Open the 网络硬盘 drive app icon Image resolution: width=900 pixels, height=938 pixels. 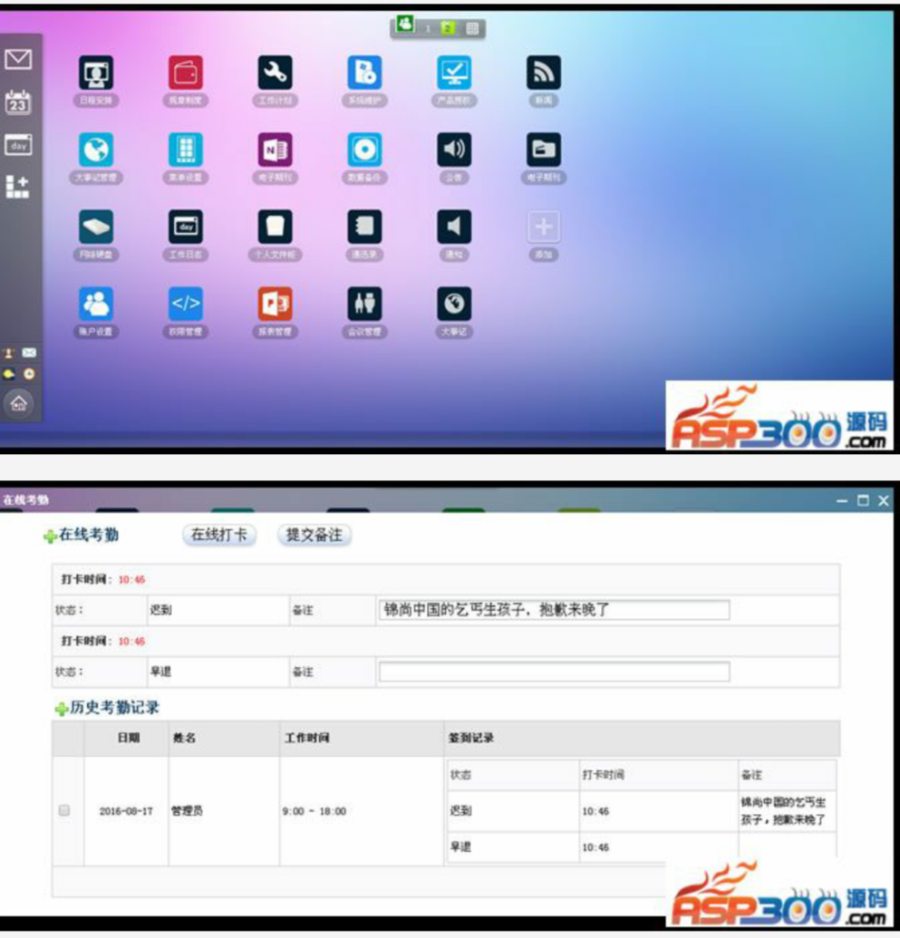click(x=96, y=227)
